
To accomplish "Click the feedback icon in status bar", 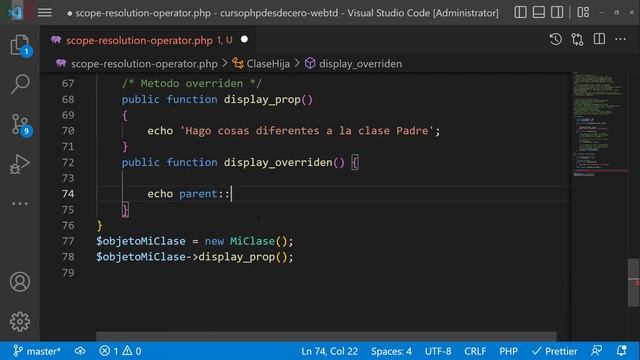I will (596, 351).
